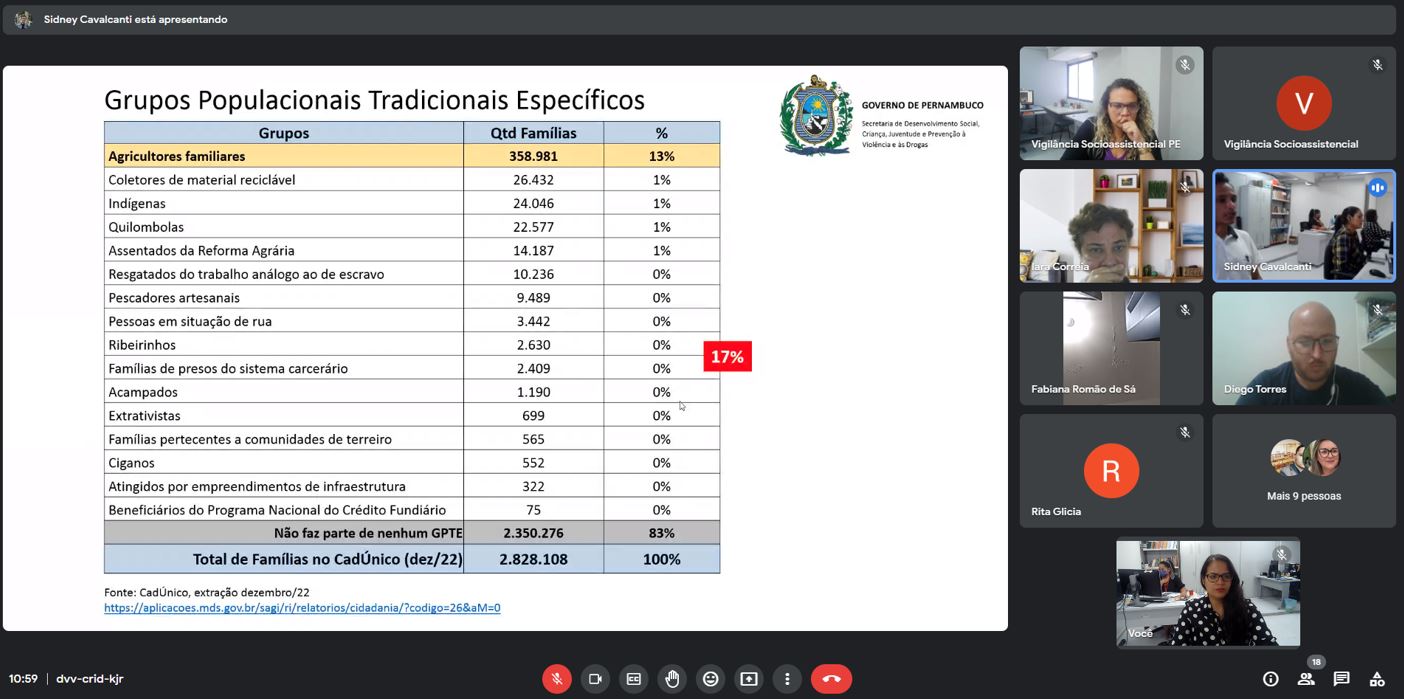
Task: Open the Activities panel icon
Action: (1377, 679)
